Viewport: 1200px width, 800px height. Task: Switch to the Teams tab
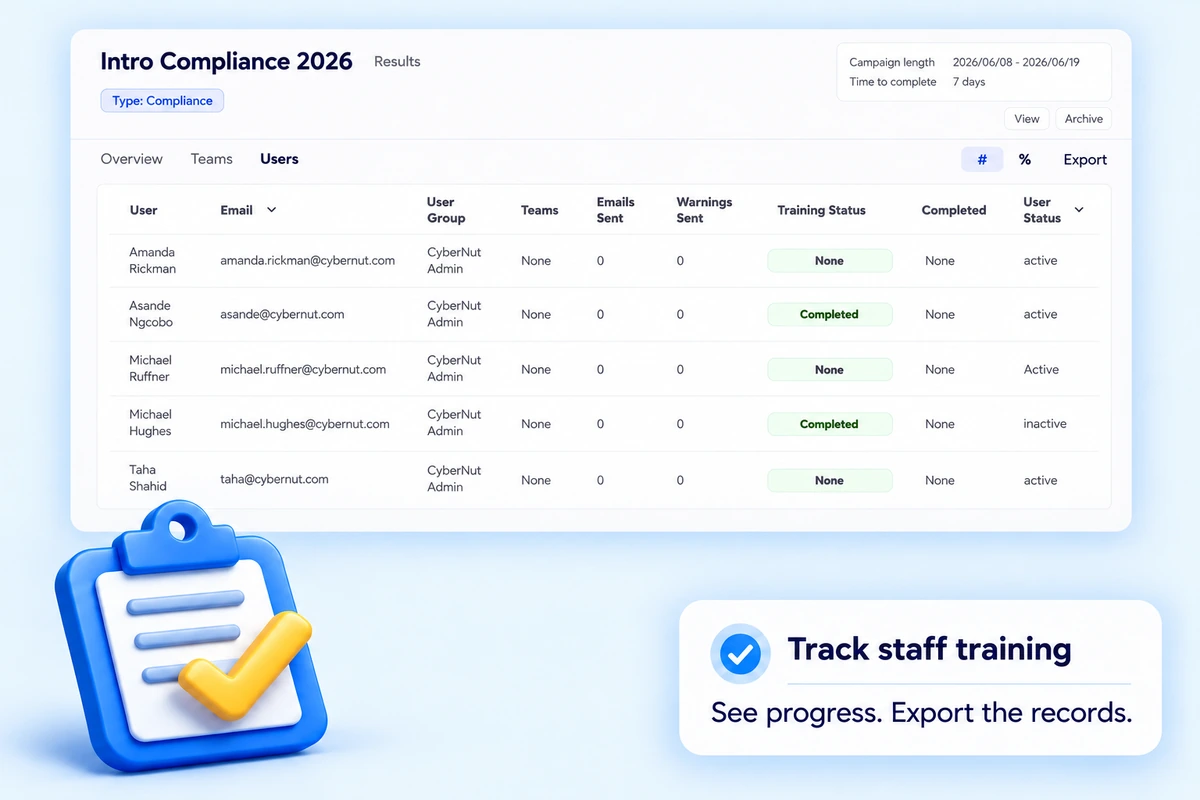click(x=211, y=159)
